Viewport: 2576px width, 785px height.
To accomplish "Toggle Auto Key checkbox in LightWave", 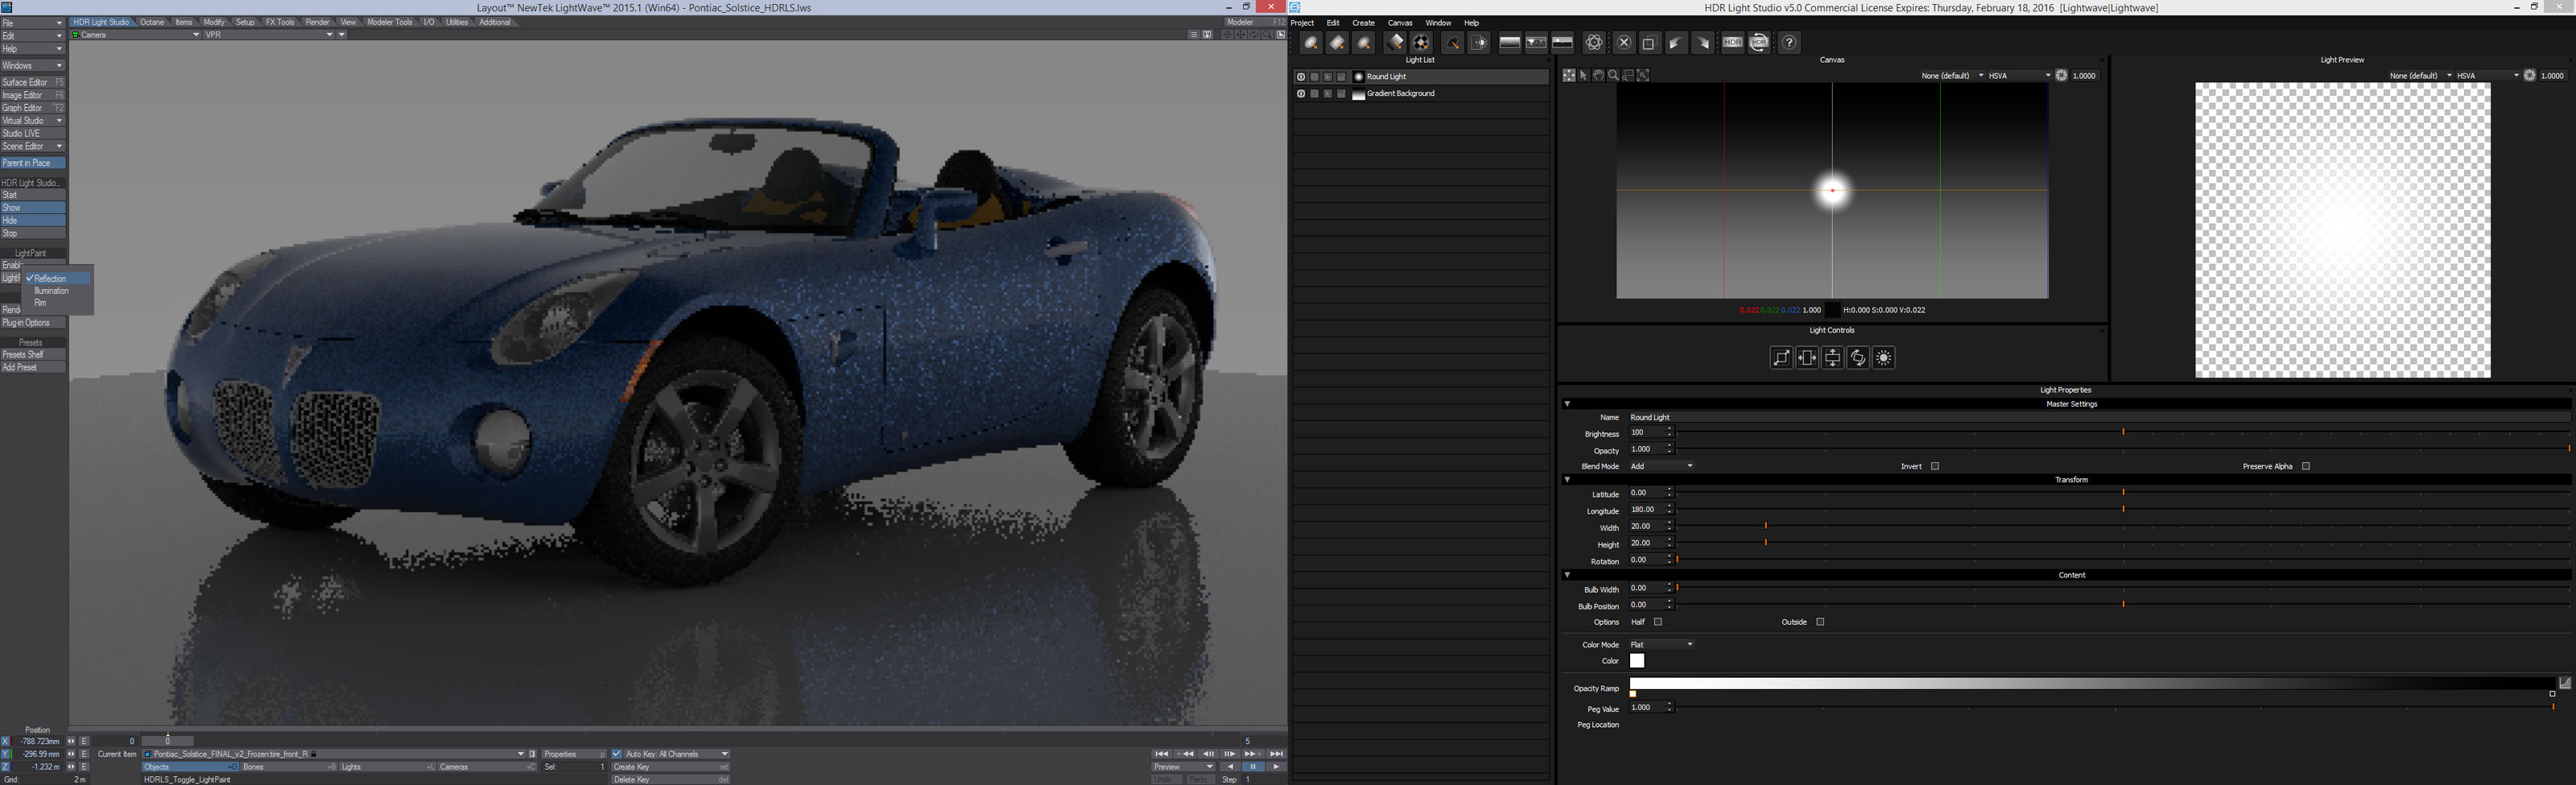I will tap(617, 754).
